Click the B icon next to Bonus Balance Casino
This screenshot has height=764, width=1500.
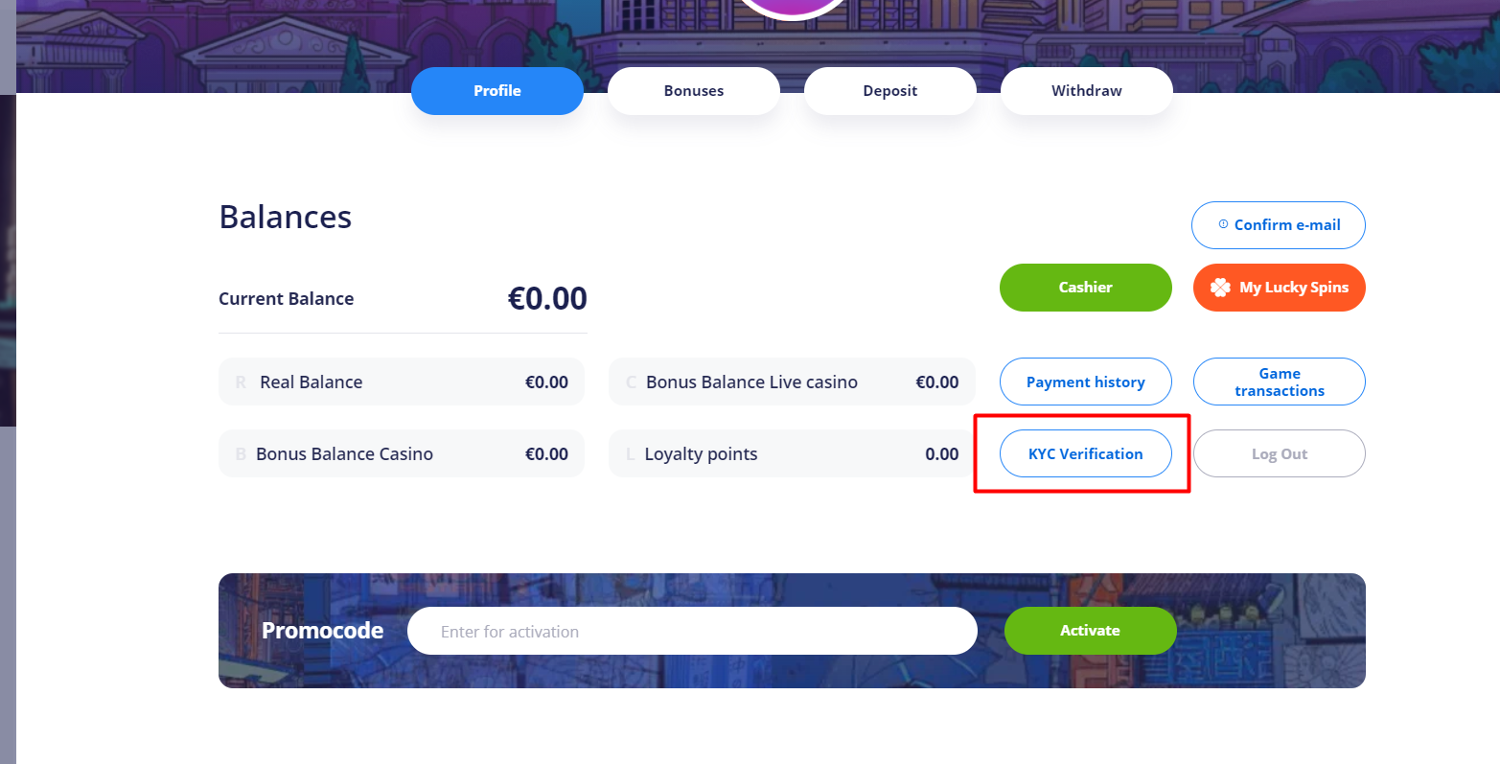240,454
